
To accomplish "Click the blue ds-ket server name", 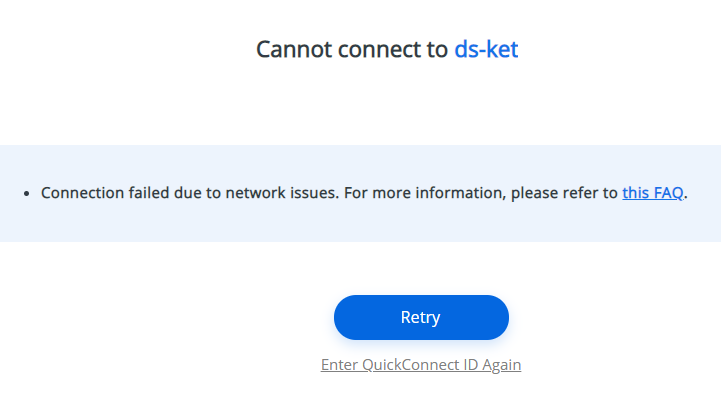I will click(486, 49).
